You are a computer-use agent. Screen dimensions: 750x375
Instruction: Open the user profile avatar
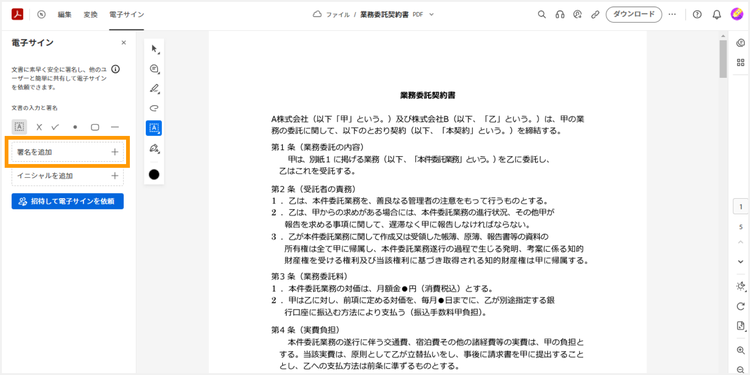click(x=737, y=14)
